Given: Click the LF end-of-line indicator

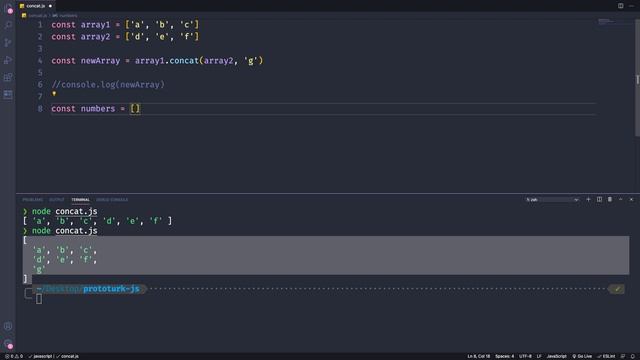Looking at the screenshot, I should point(539,356).
